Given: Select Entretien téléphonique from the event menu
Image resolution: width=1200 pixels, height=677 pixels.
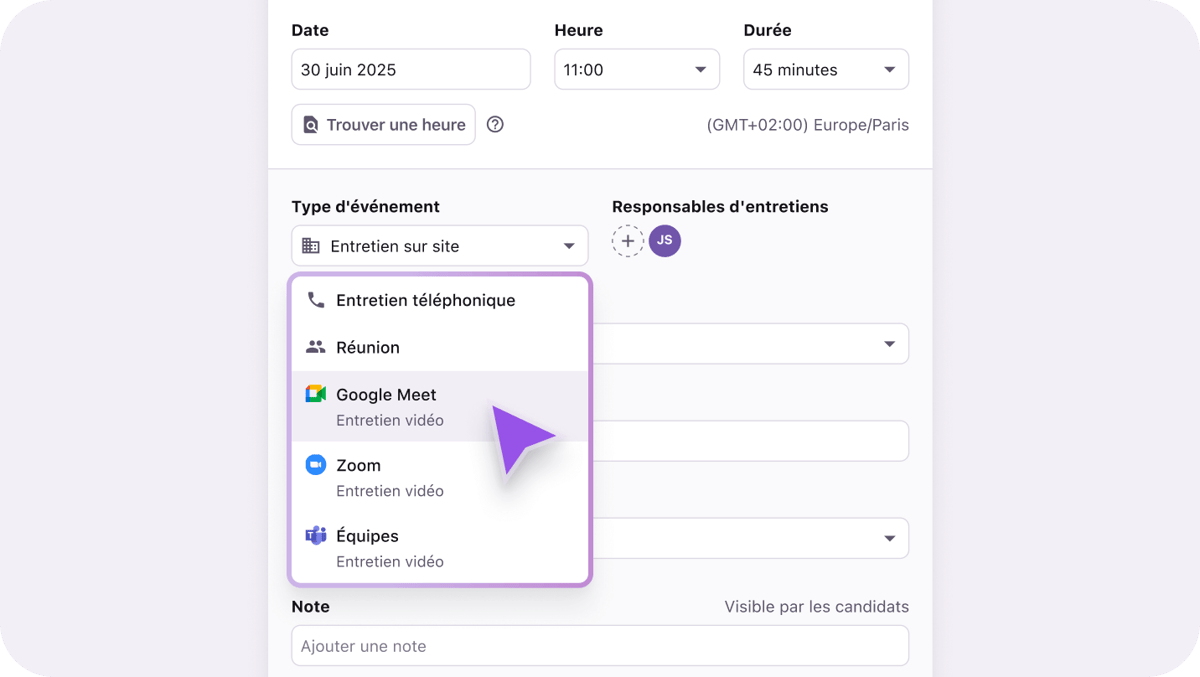Looking at the screenshot, I should coord(425,300).
